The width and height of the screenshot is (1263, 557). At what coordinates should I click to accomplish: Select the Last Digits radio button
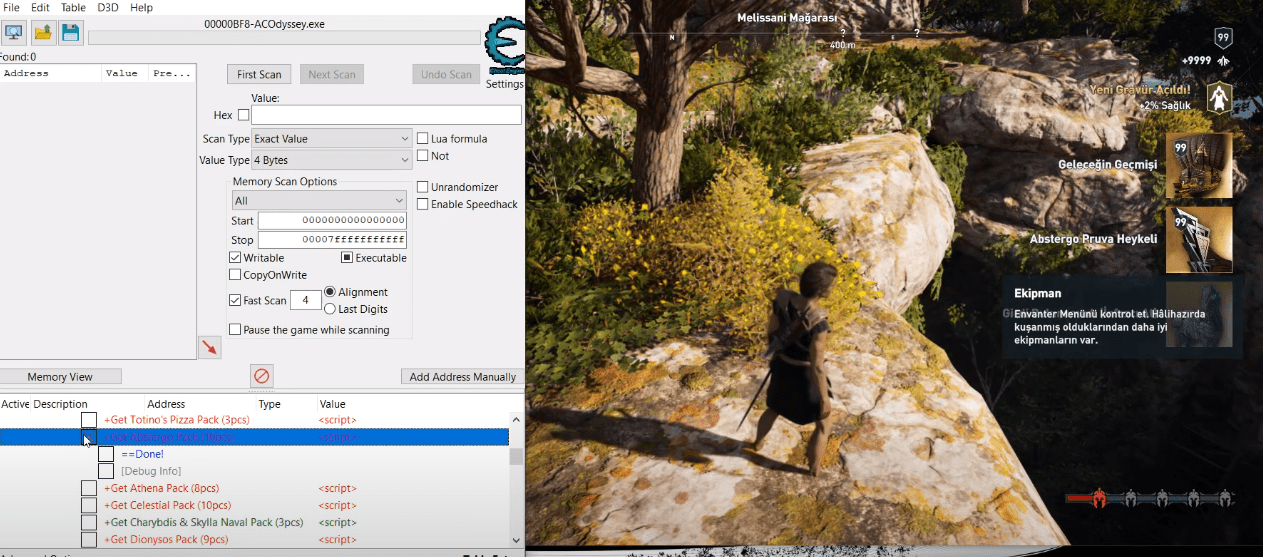(x=330, y=309)
